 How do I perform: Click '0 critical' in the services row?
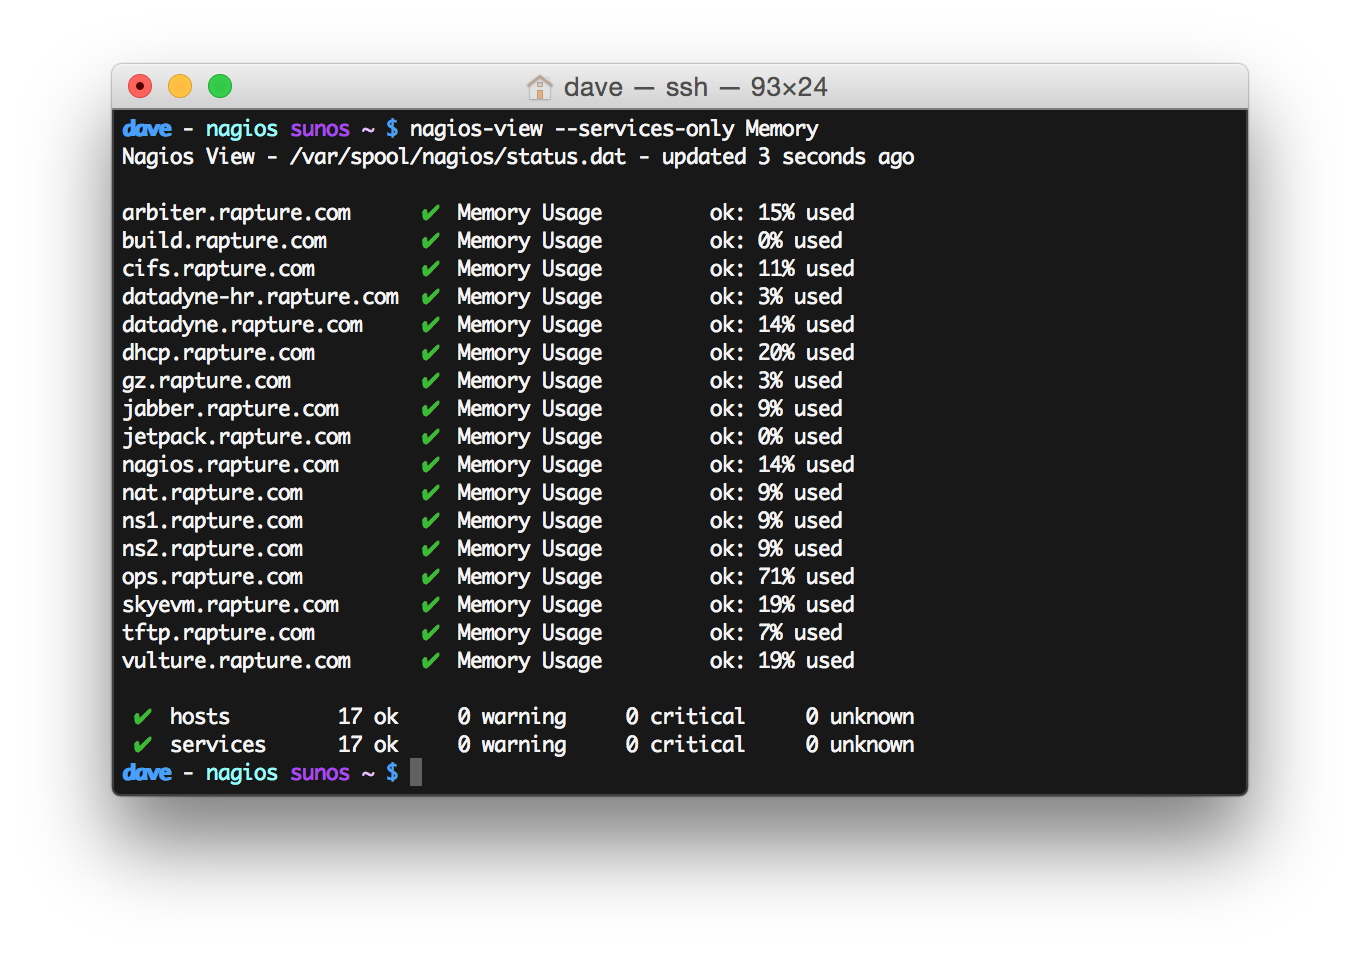(685, 745)
